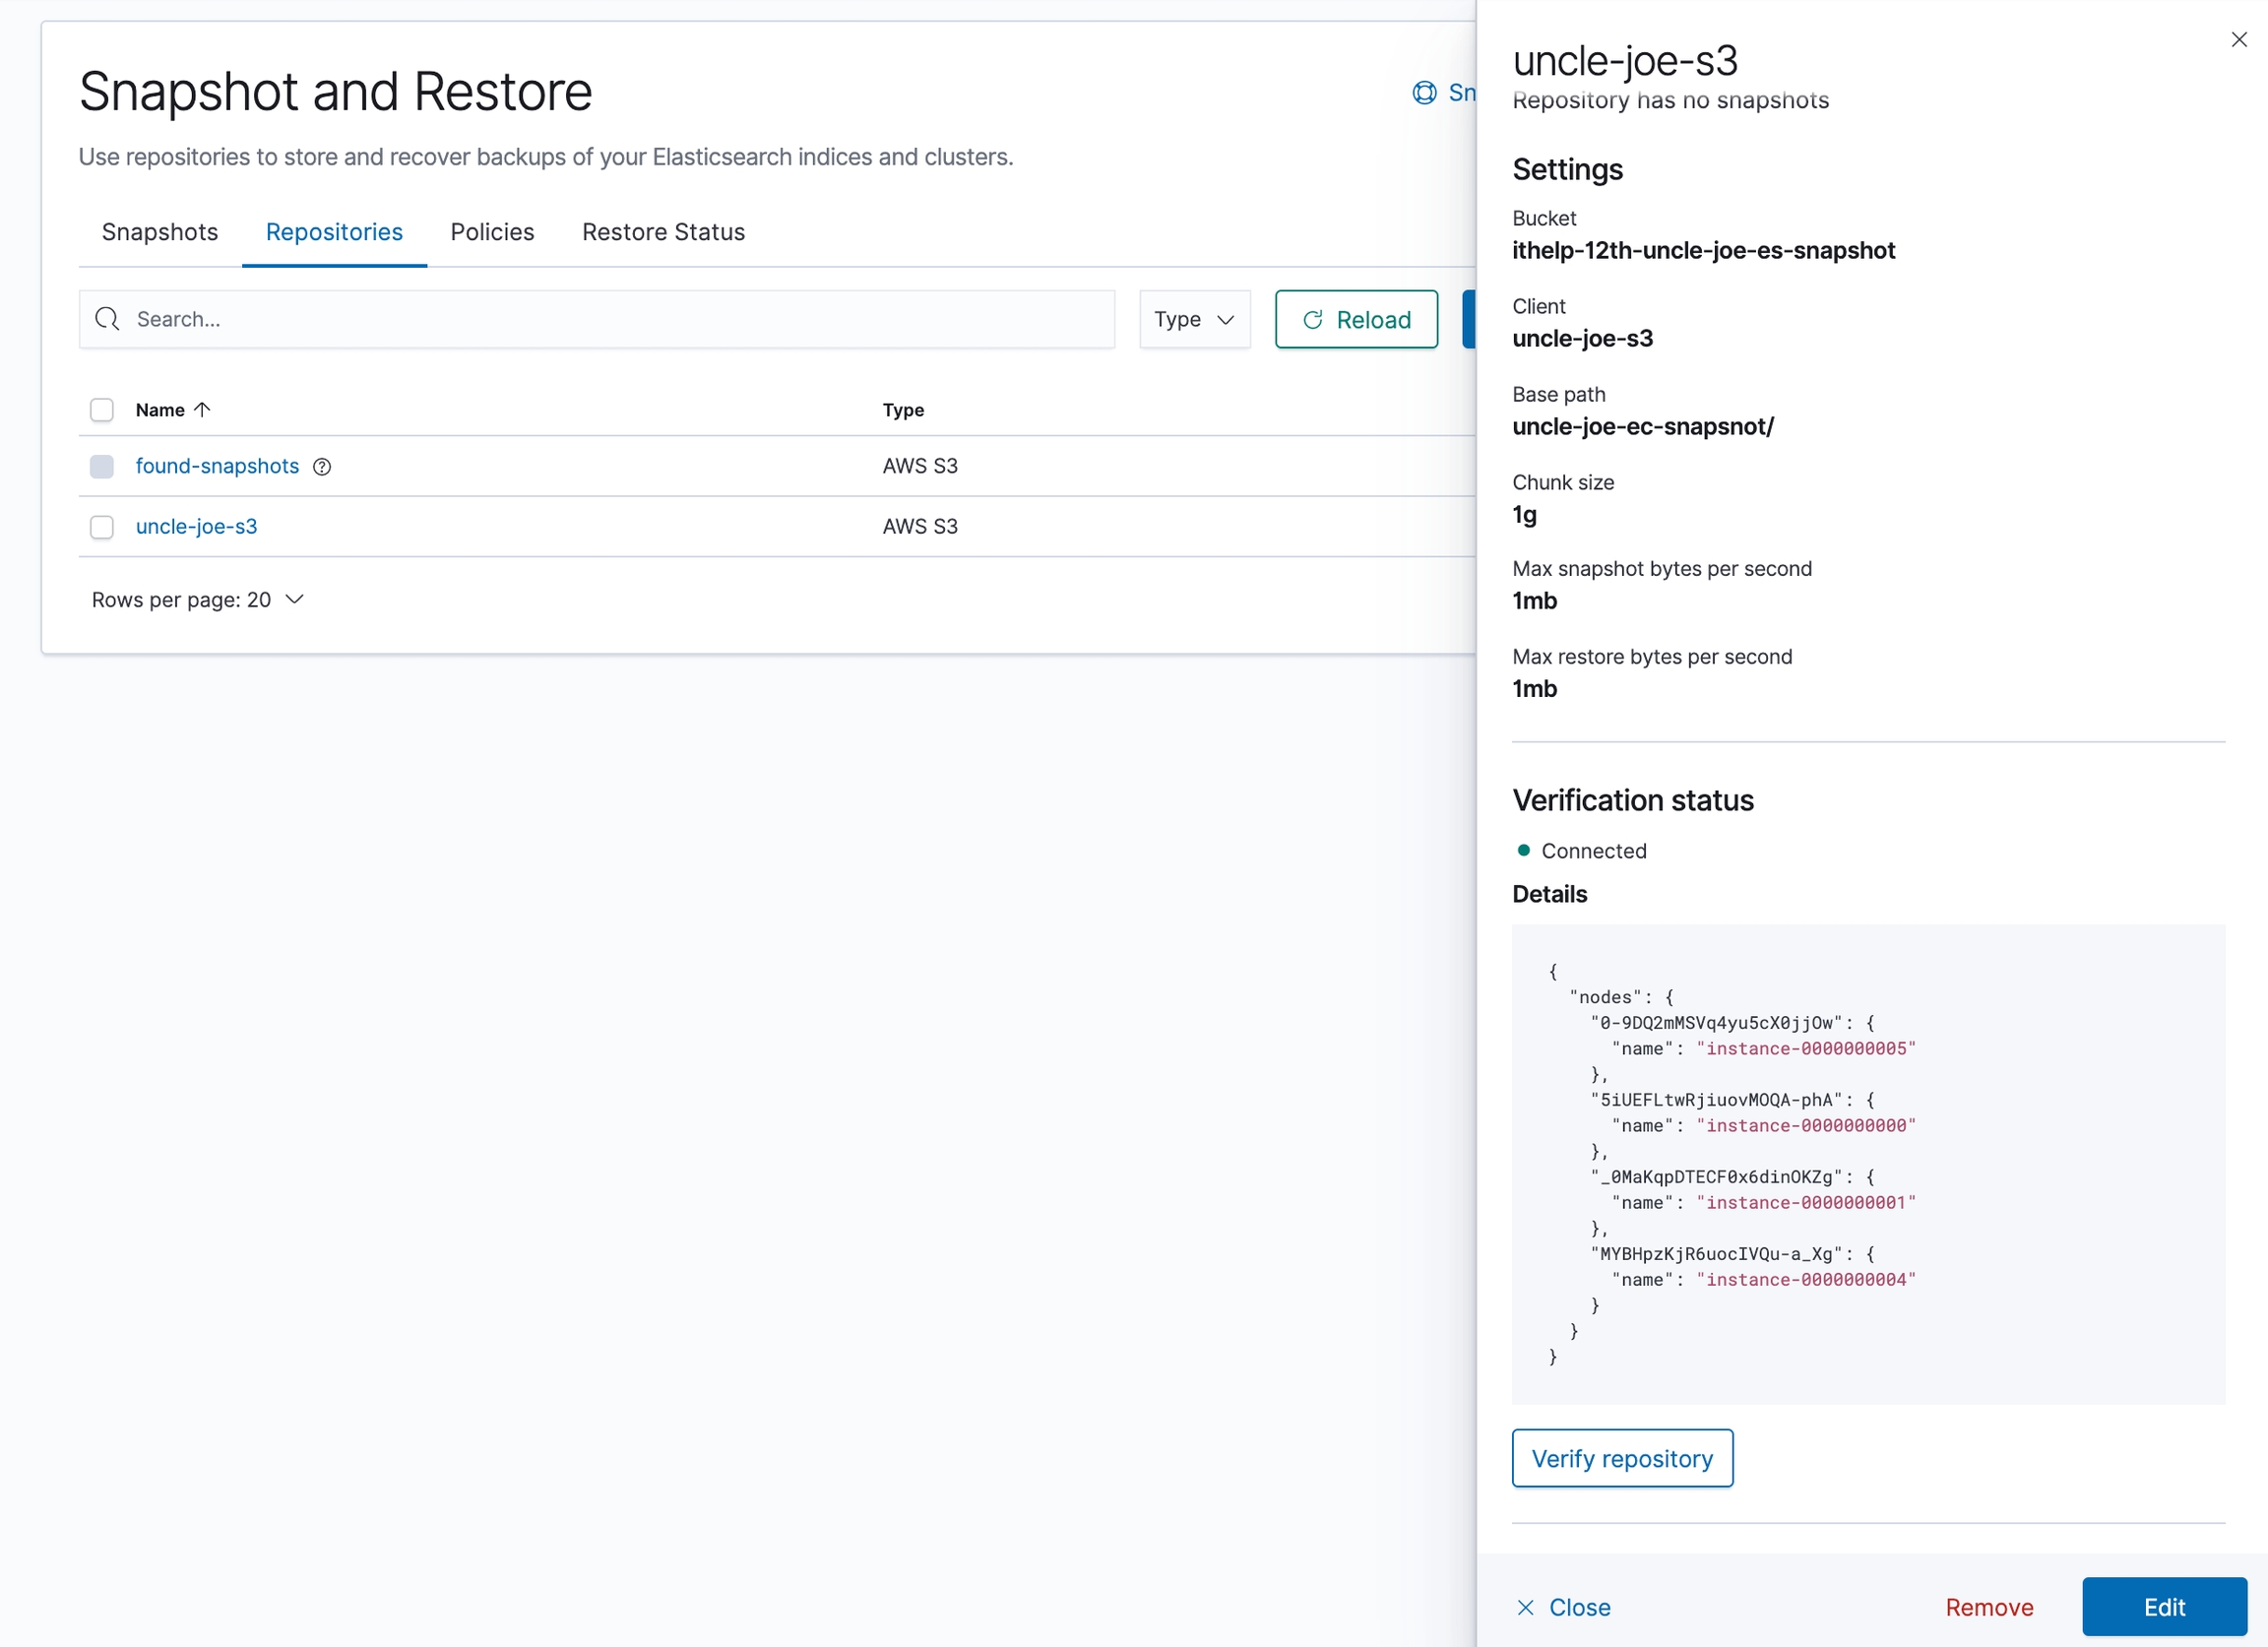Click the Close link at flyout bottom
Screen dimensions: 2268x1647
1563,1607
